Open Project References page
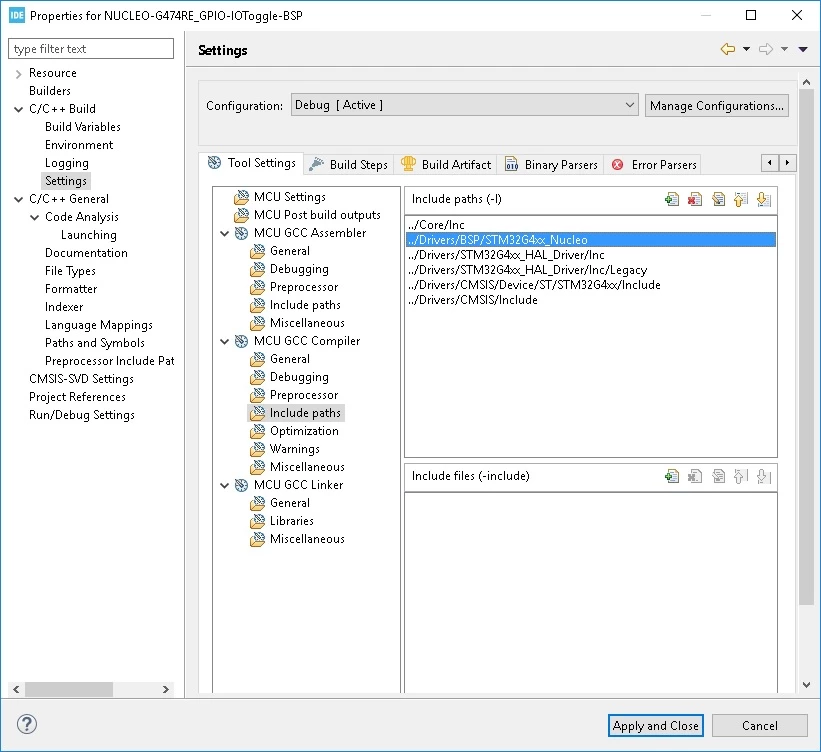 [77, 397]
